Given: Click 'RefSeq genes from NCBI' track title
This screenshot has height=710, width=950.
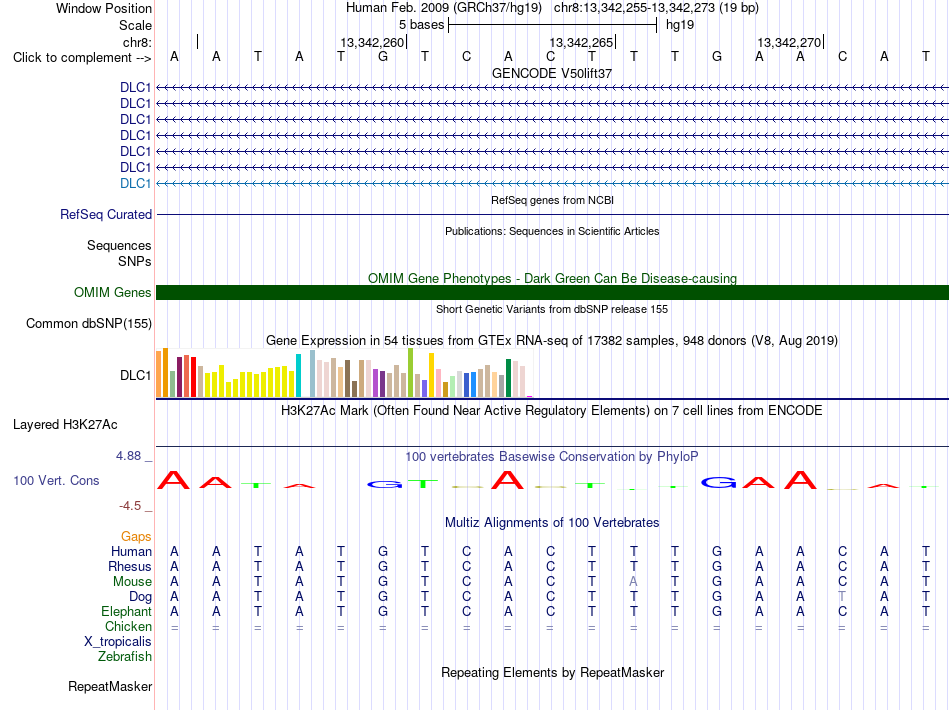Looking at the screenshot, I should tap(552, 200).
